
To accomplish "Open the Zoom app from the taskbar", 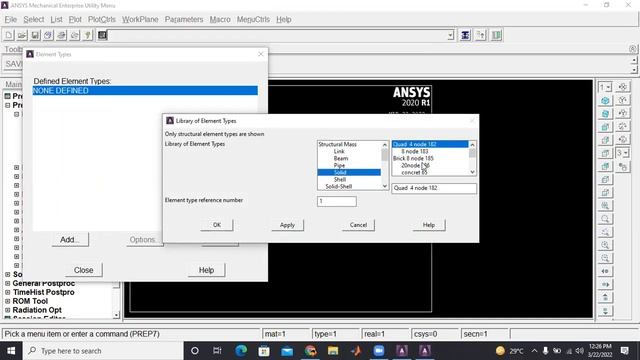I will (379, 351).
